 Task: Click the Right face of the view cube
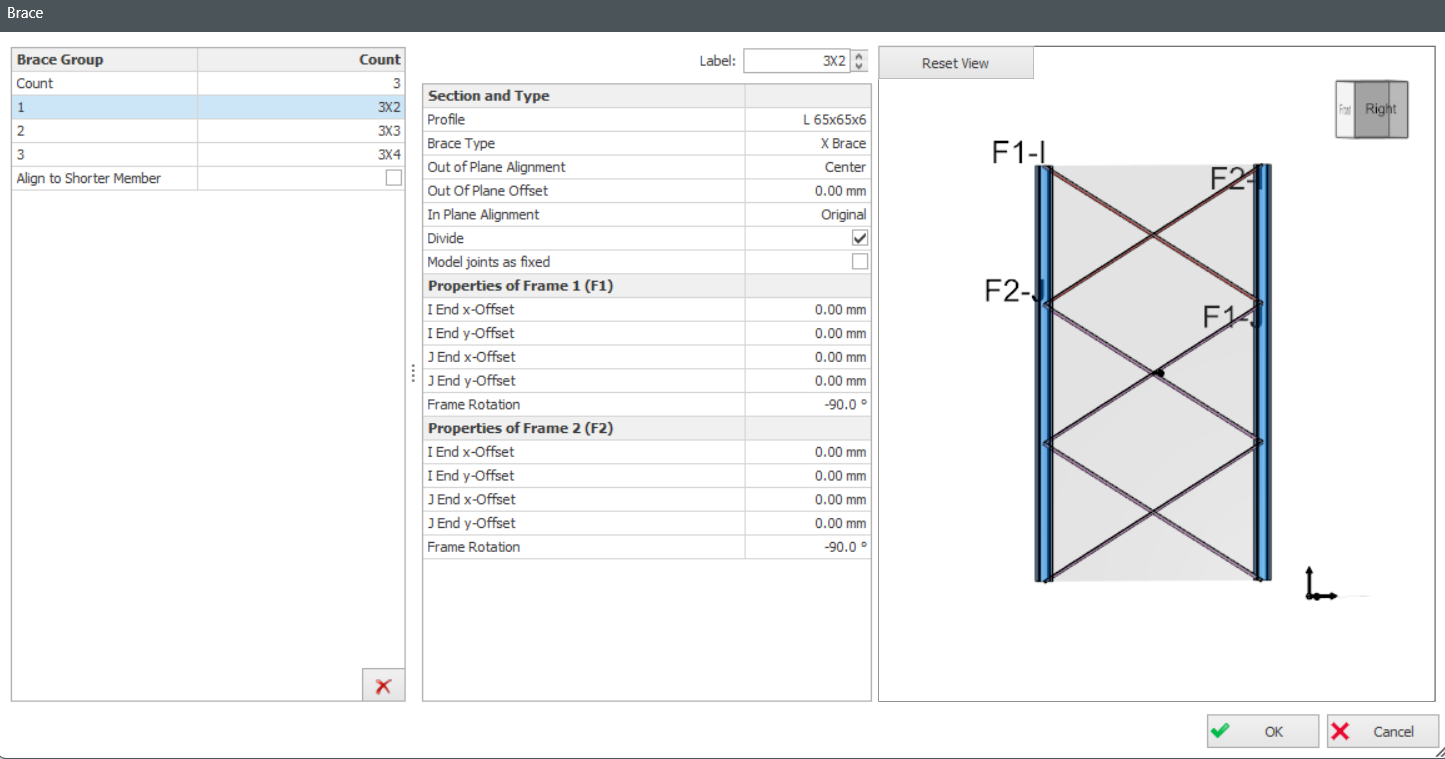tap(1381, 109)
